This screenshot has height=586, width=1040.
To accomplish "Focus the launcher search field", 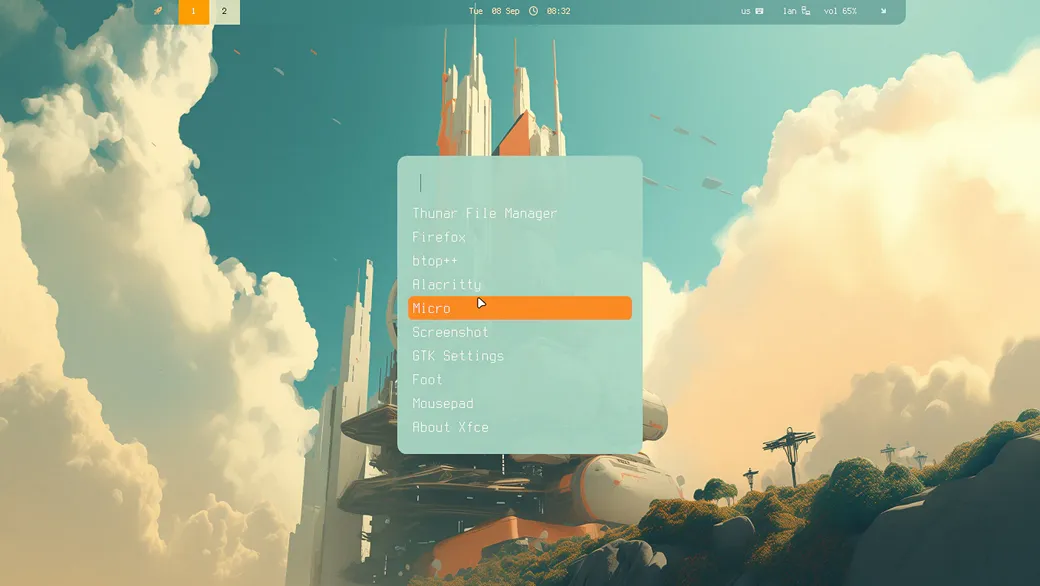I will (520, 183).
